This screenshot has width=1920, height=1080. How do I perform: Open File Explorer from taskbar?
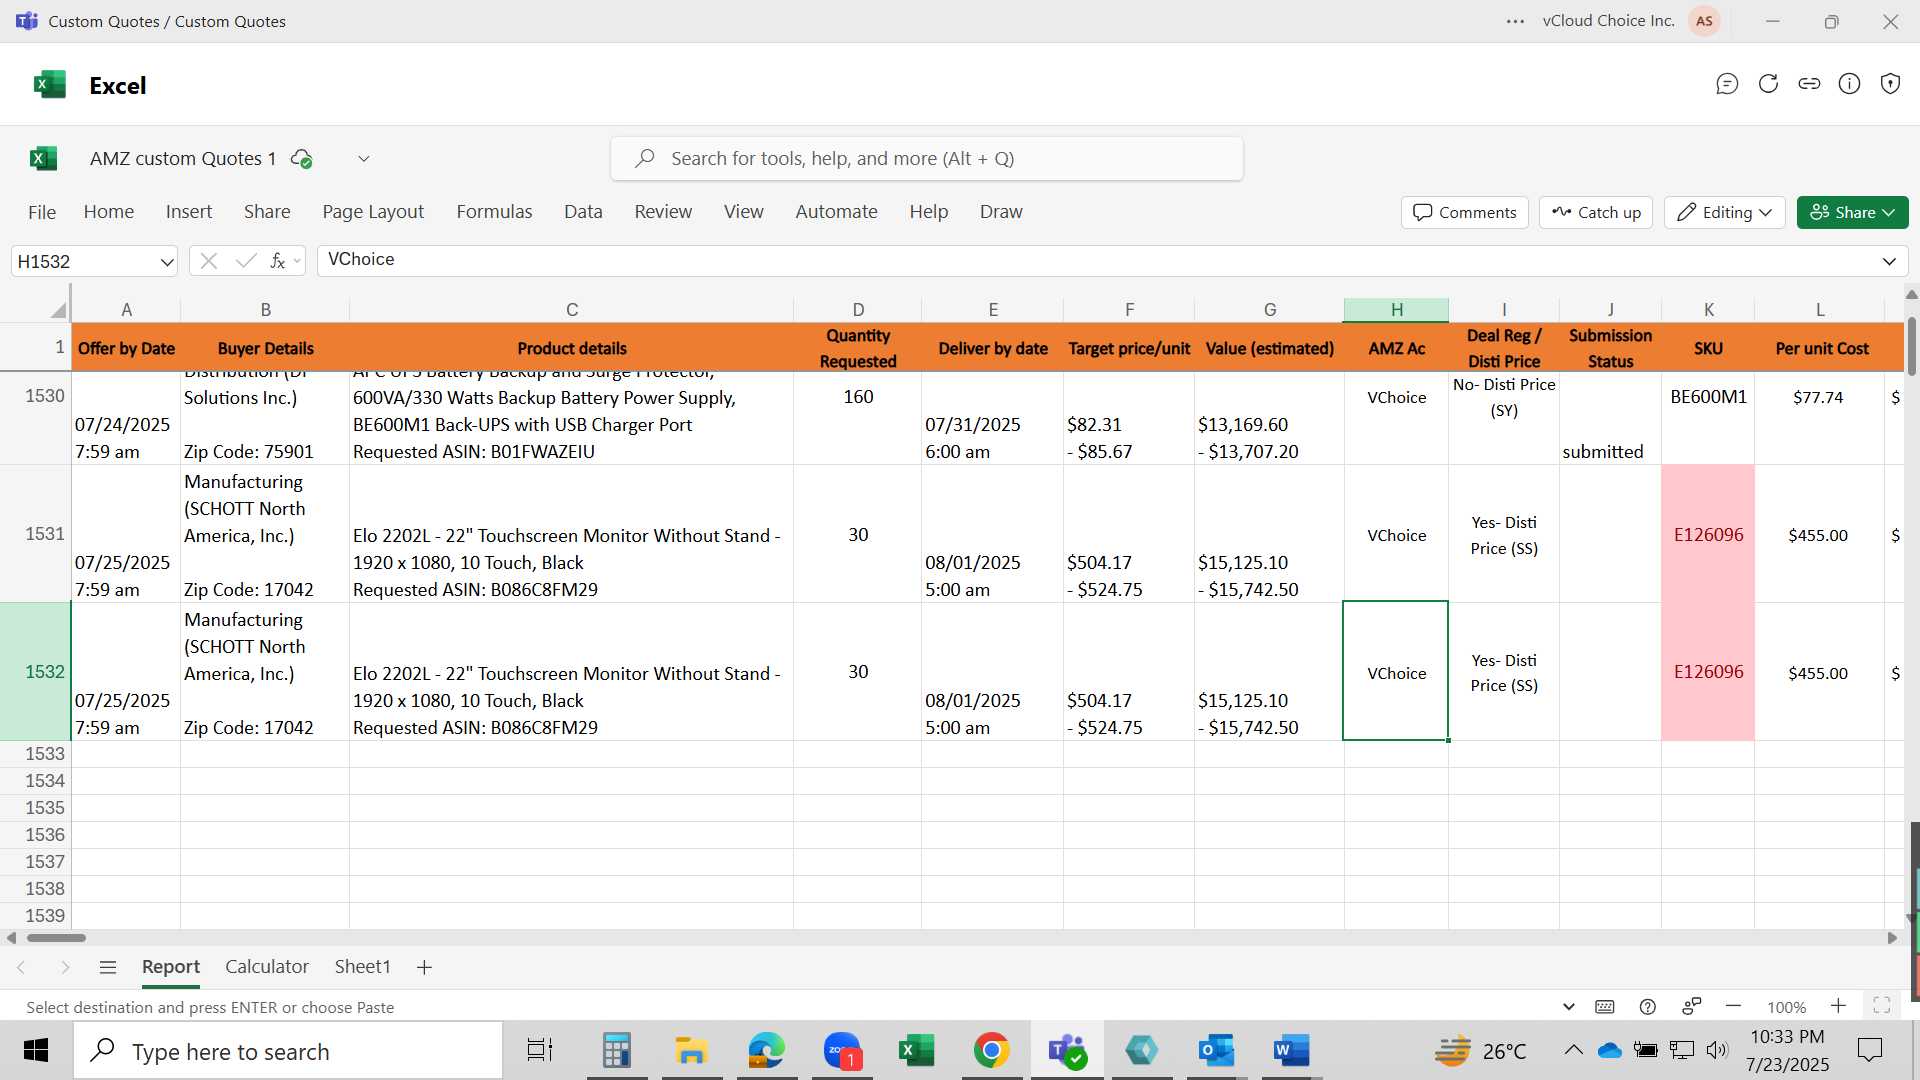691,1050
